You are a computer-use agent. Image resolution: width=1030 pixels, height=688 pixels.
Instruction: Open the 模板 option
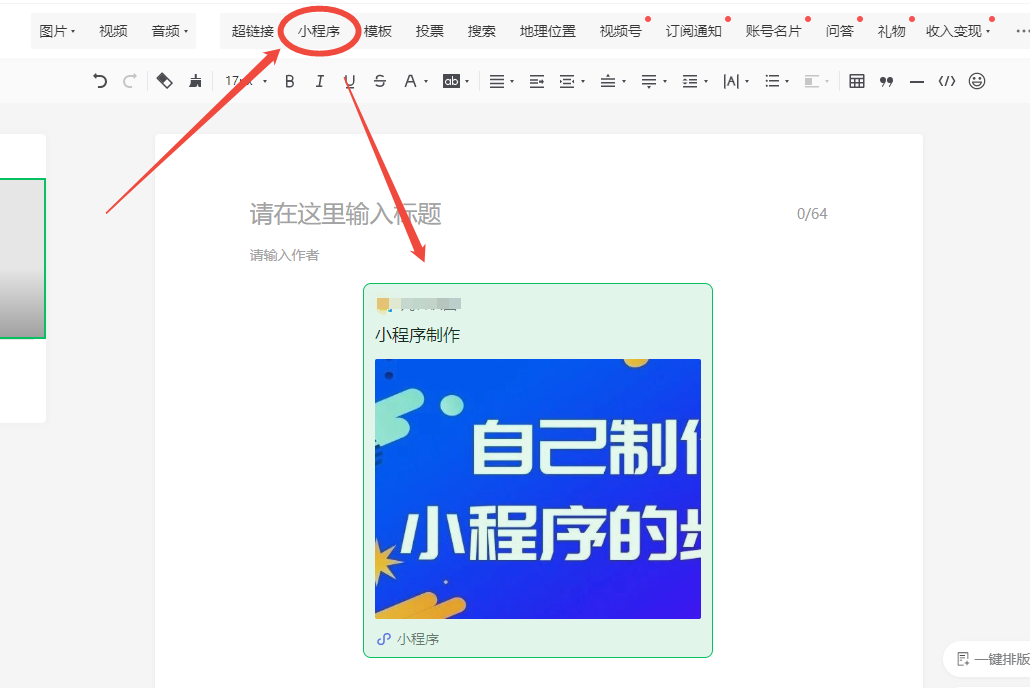(378, 31)
